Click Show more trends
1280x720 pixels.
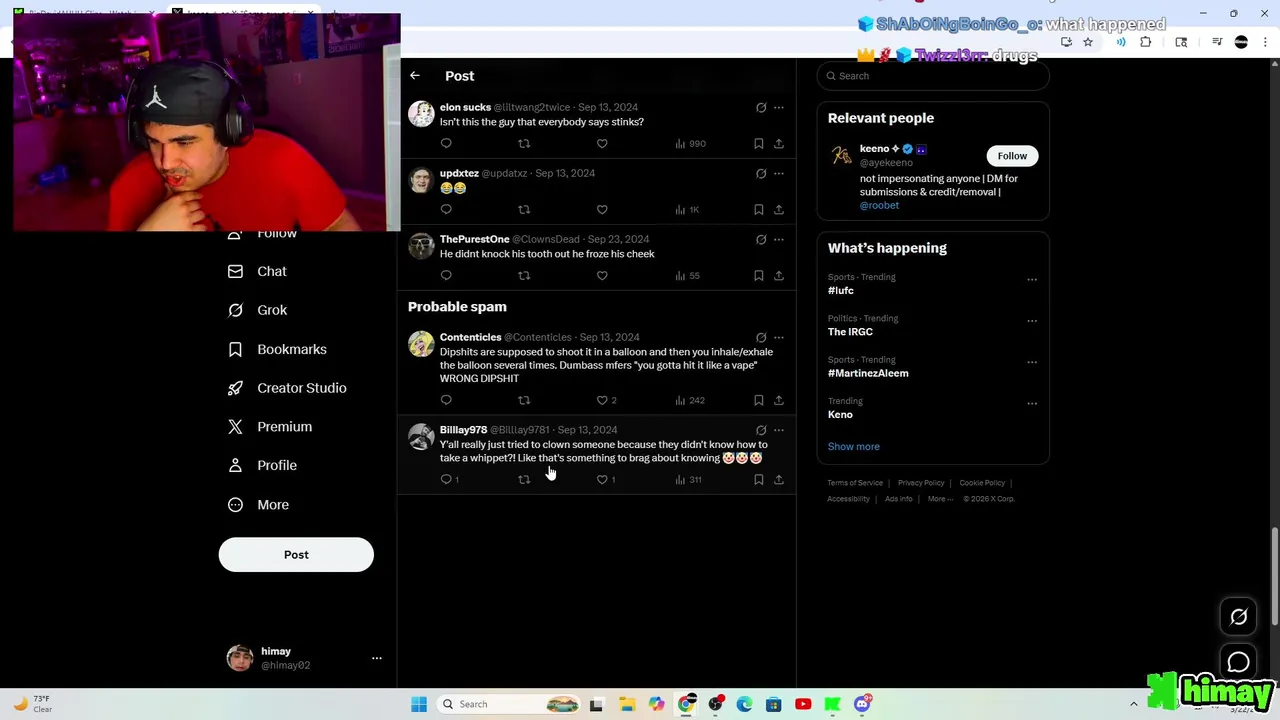[854, 447]
